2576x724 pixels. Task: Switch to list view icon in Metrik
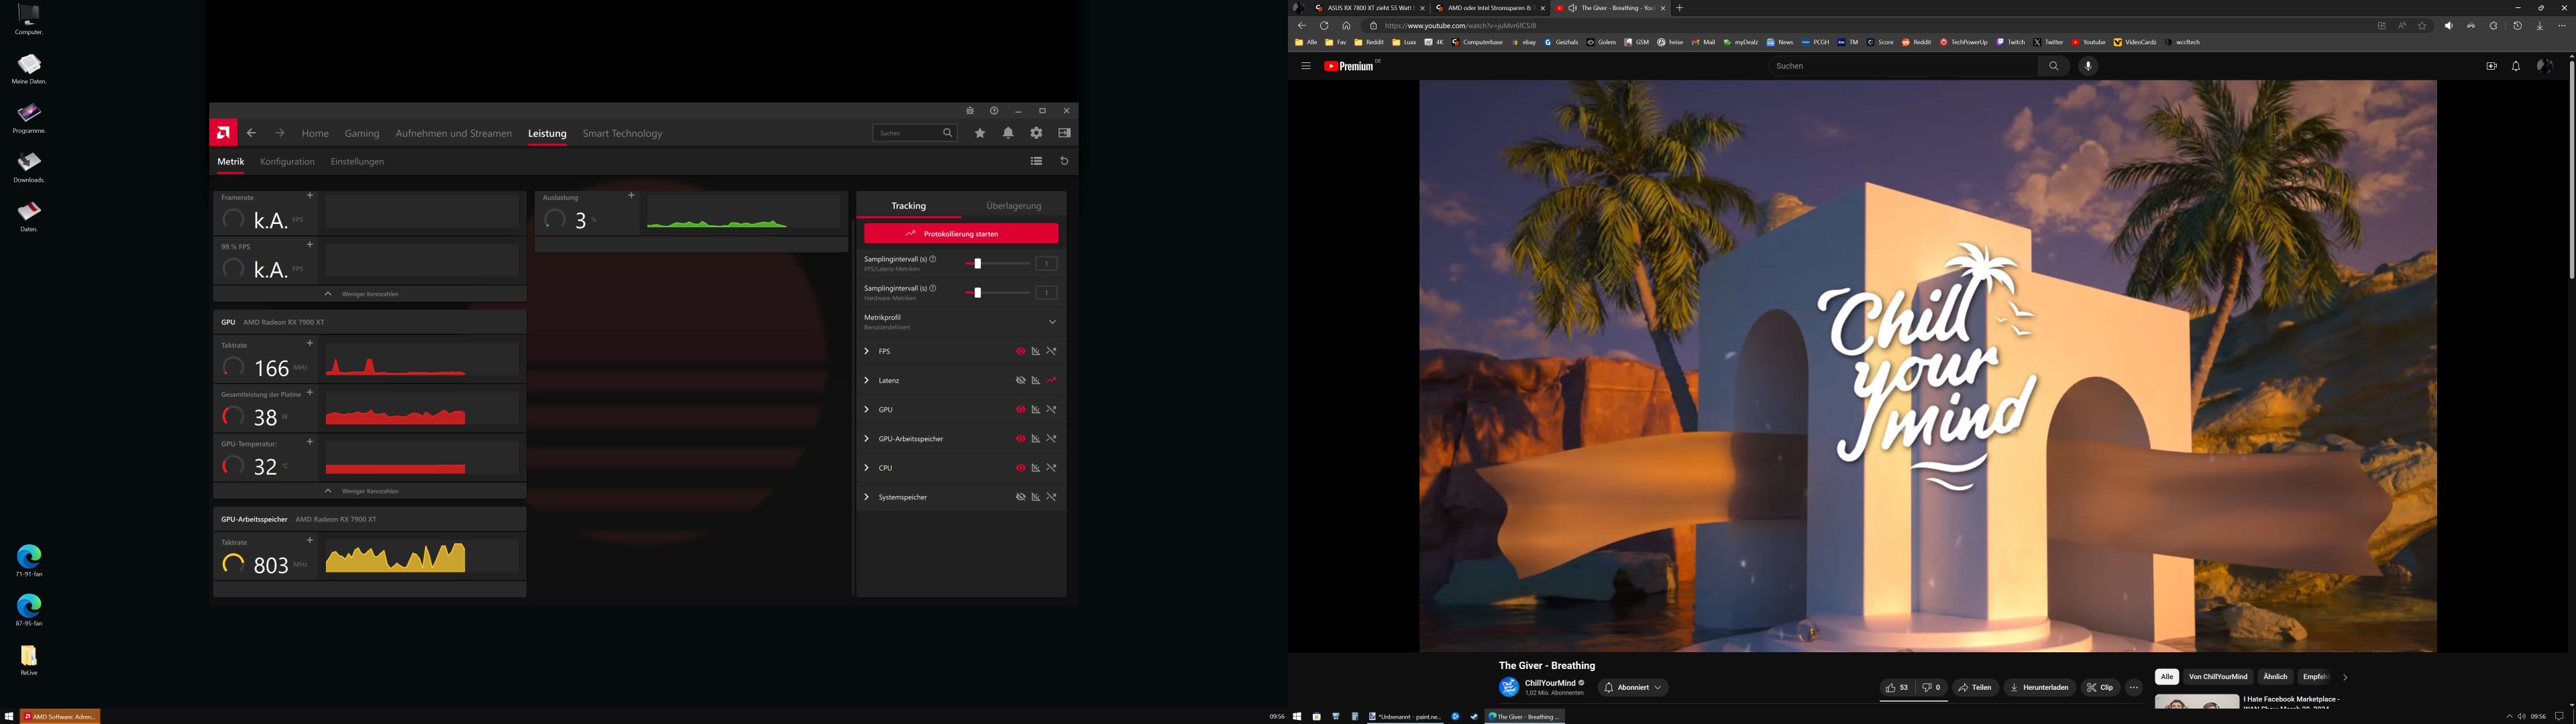pyautogui.click(x=1036, y=161)
